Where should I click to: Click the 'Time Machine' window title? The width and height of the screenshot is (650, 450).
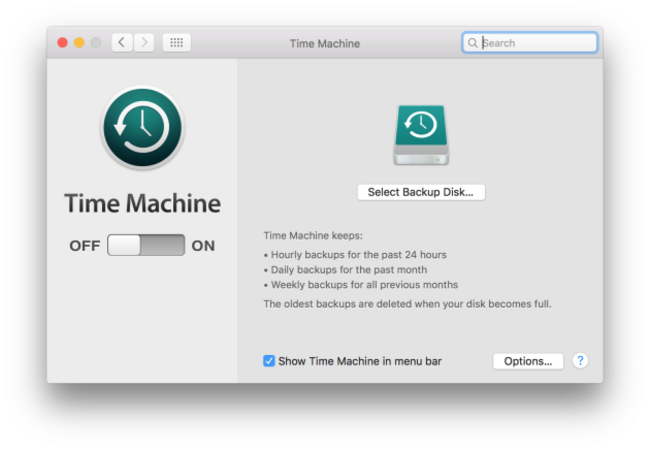tap(325, 44)
